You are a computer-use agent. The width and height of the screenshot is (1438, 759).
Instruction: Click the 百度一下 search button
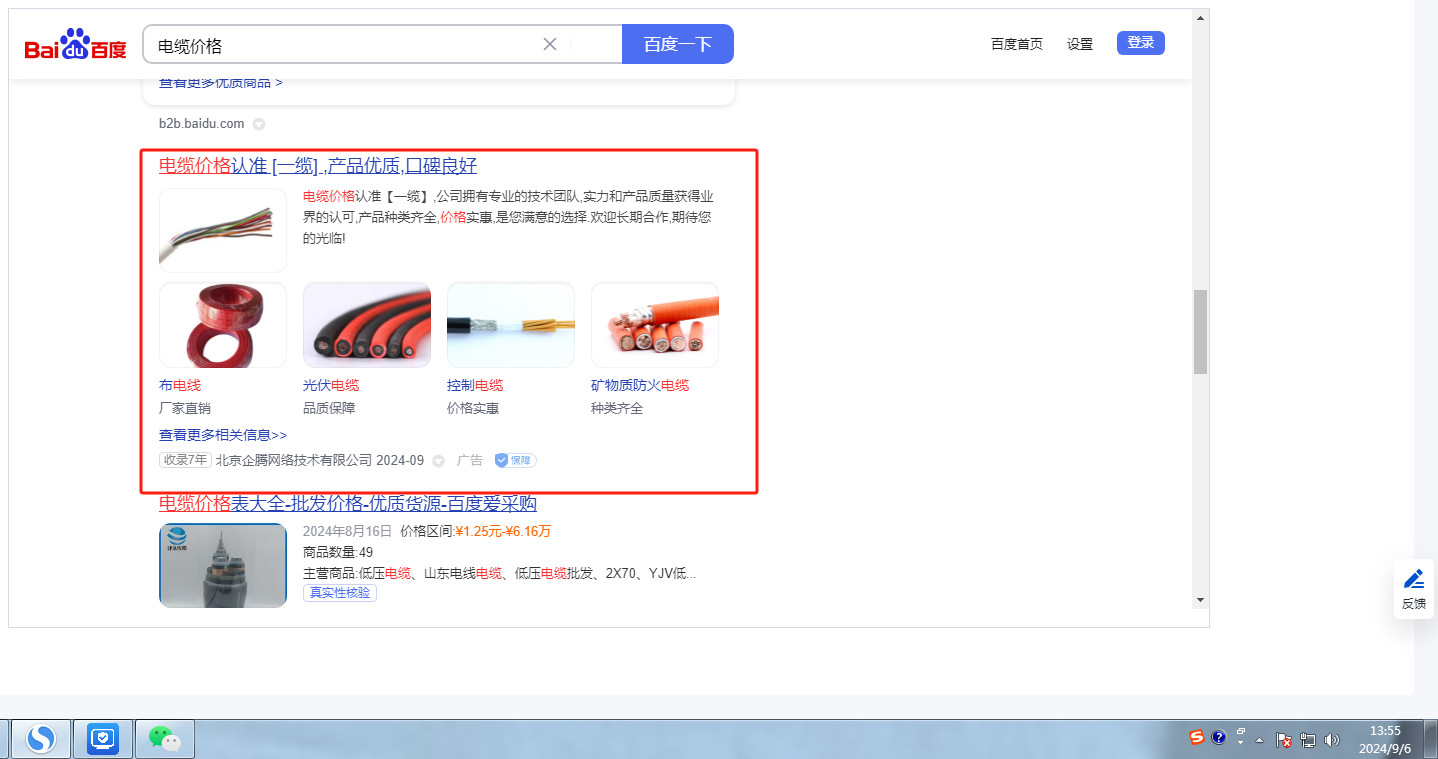coord(678,44)
